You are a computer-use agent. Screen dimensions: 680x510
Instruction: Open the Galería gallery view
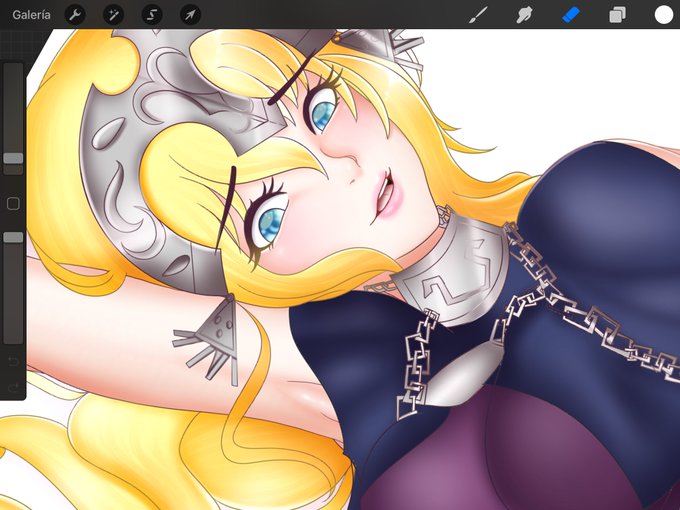[31, 15]
